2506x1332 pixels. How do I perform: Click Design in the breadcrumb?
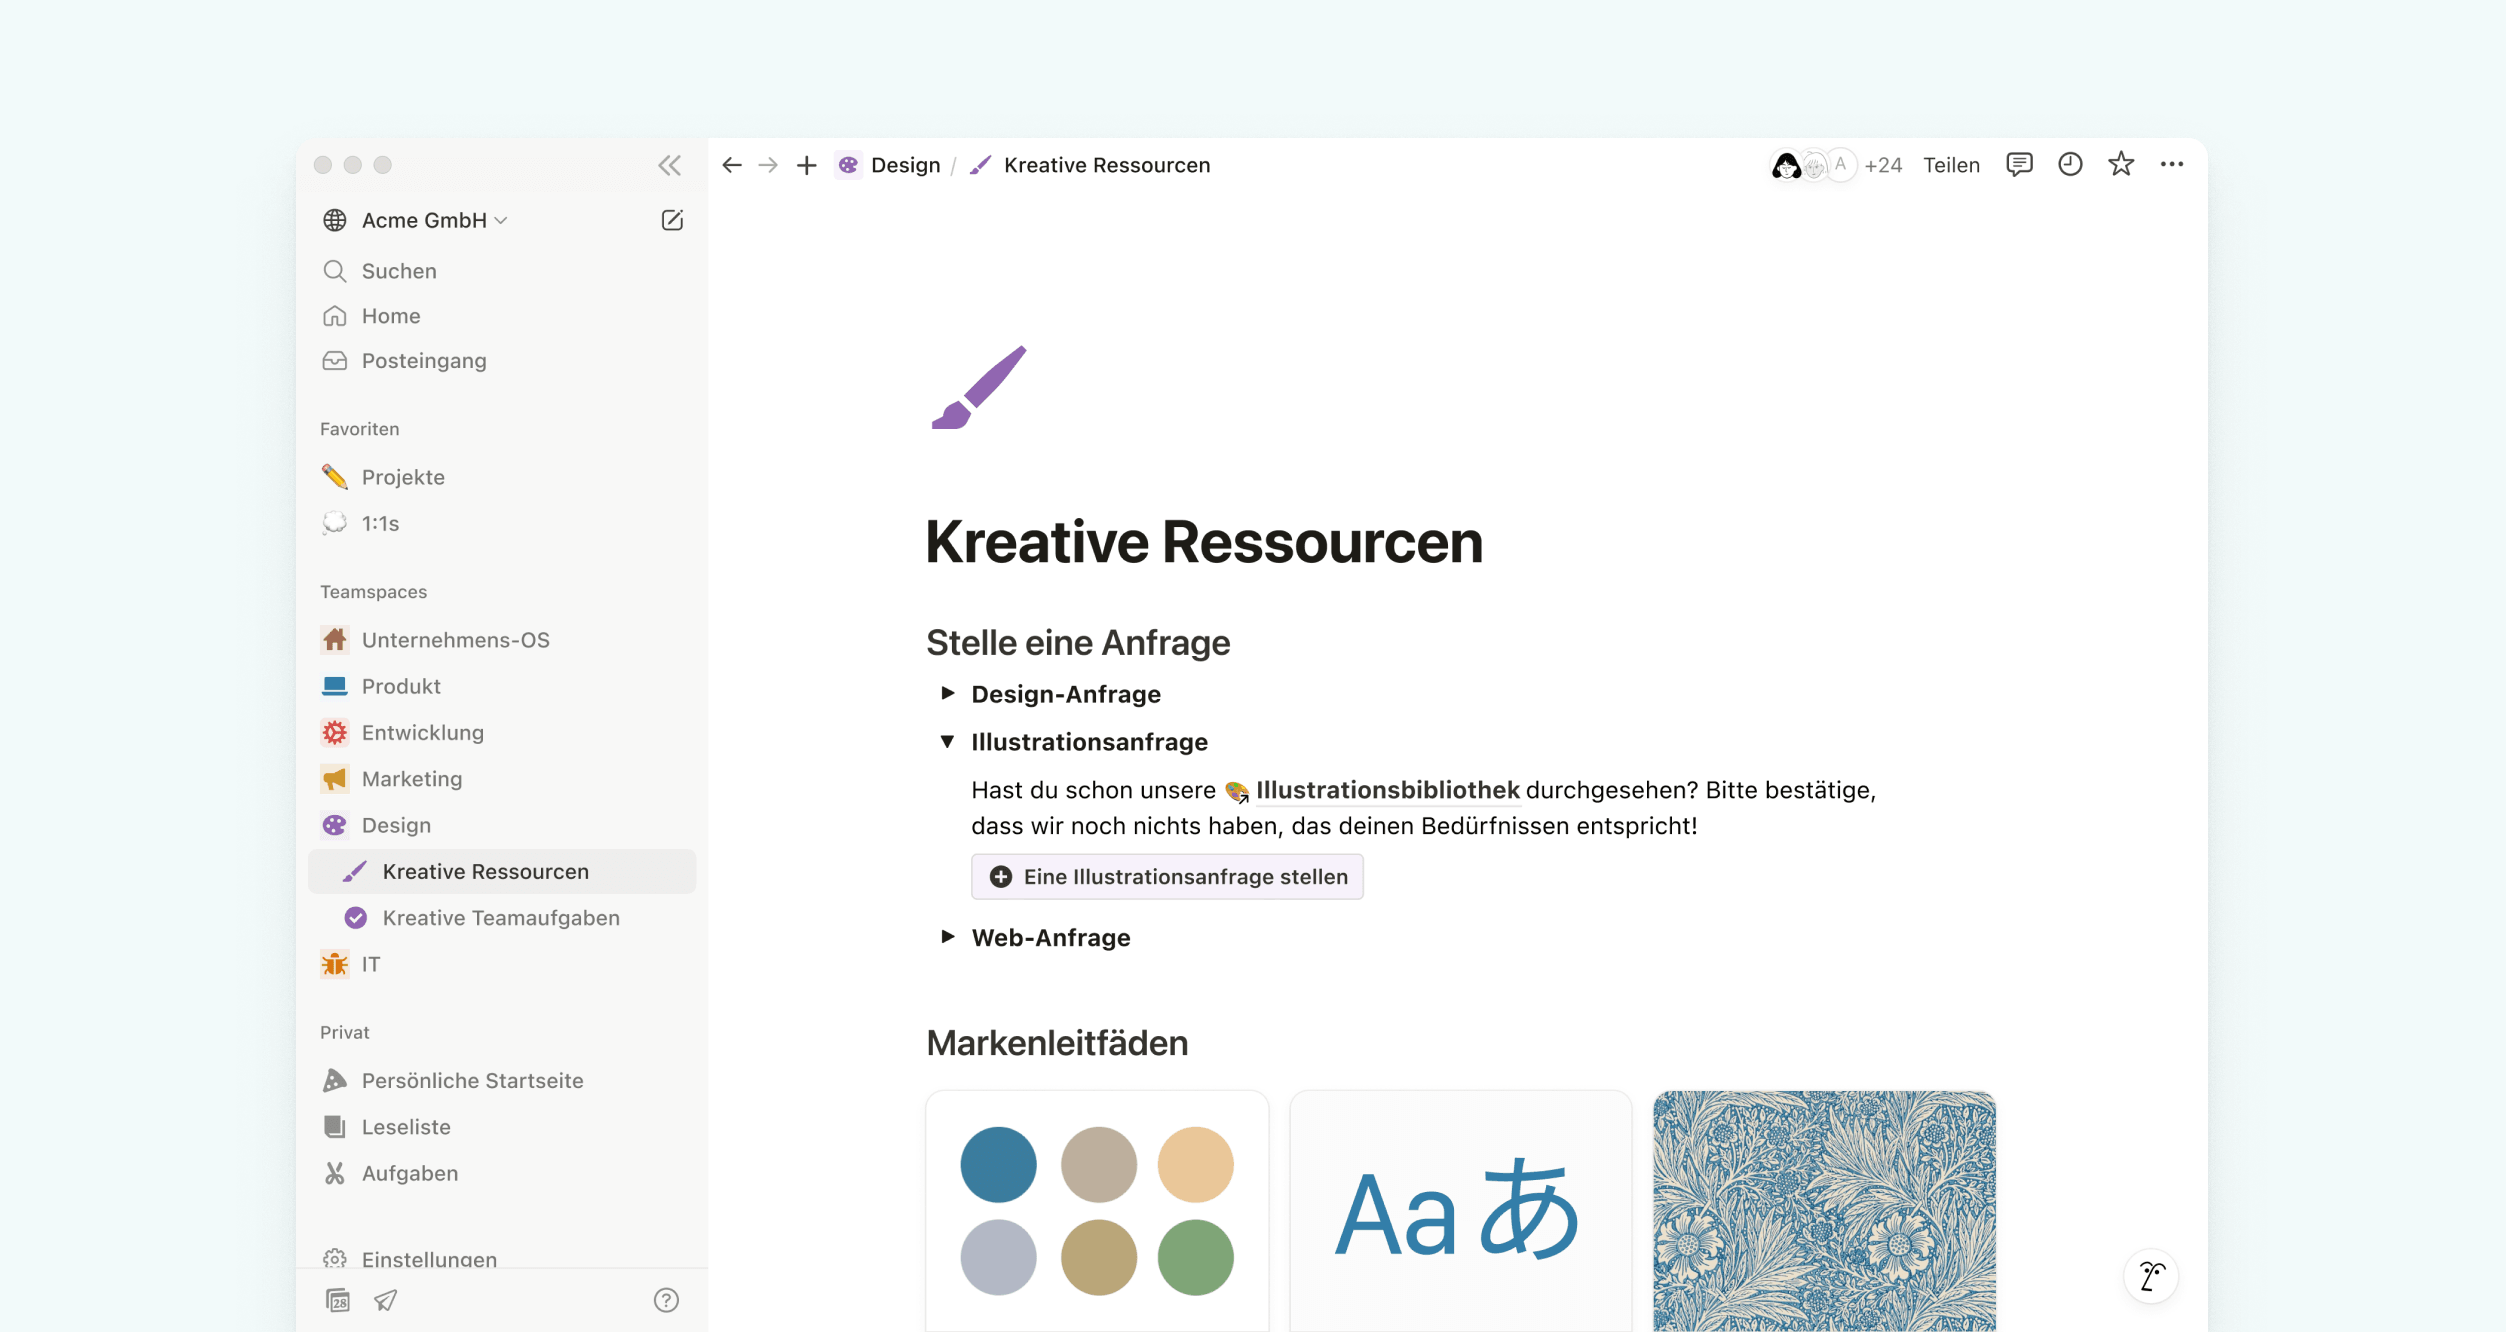(x=889, y=165)
